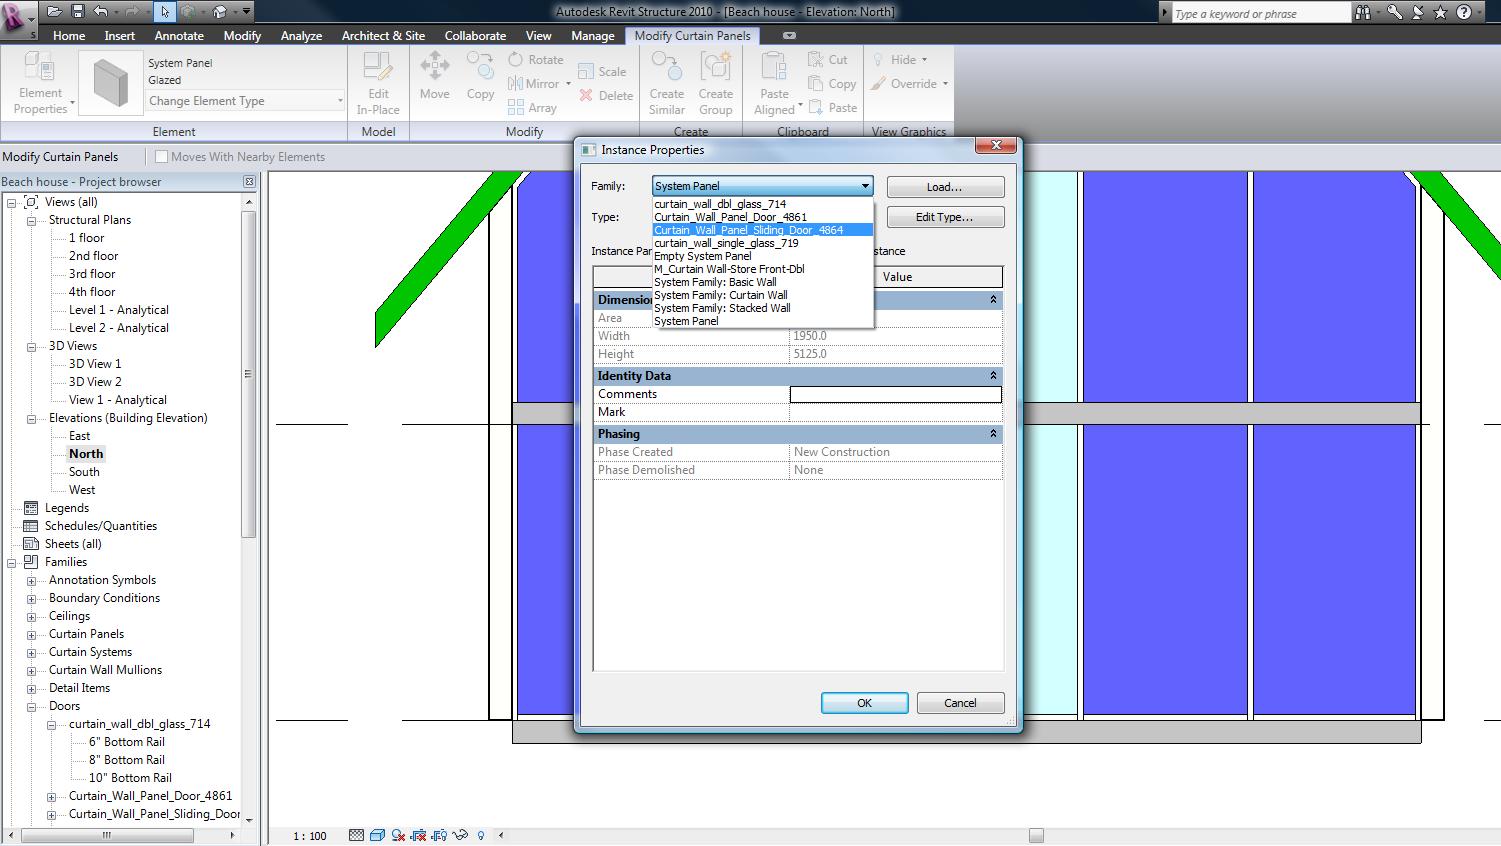
Task: Click the Load... button
Action: [945, 187]
